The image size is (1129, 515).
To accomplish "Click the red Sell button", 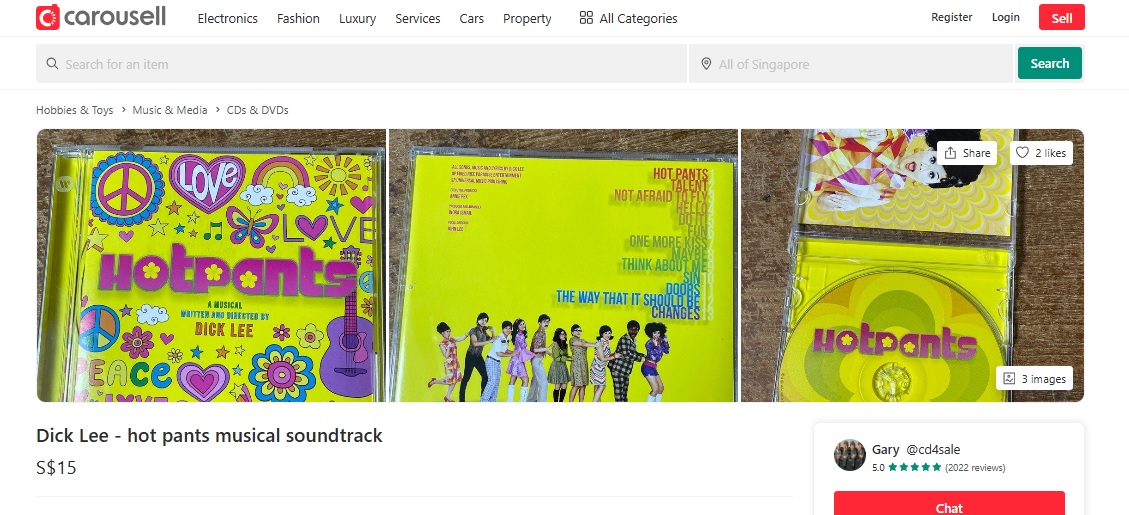I will pos(1061,17).
